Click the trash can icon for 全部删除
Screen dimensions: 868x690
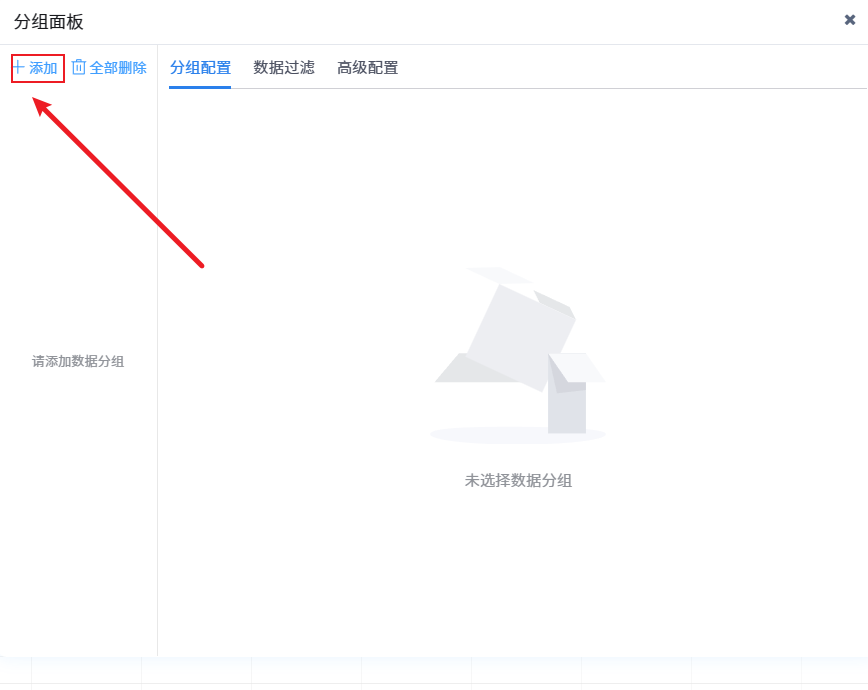click(79, 67)
